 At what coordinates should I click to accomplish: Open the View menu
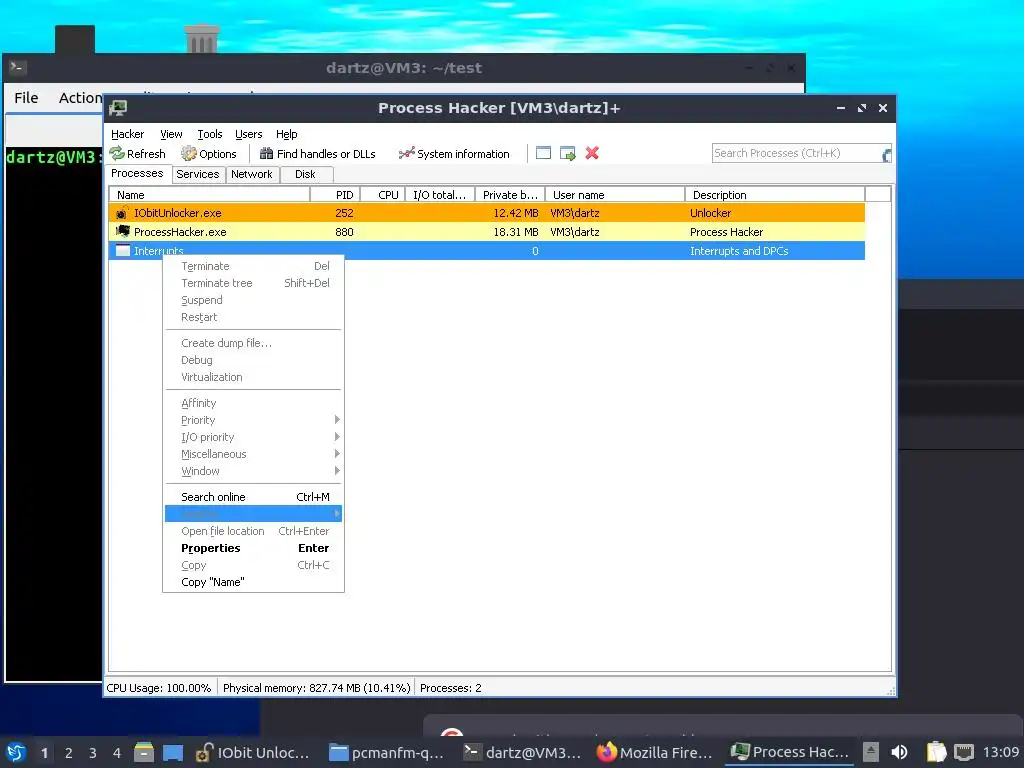171,134
